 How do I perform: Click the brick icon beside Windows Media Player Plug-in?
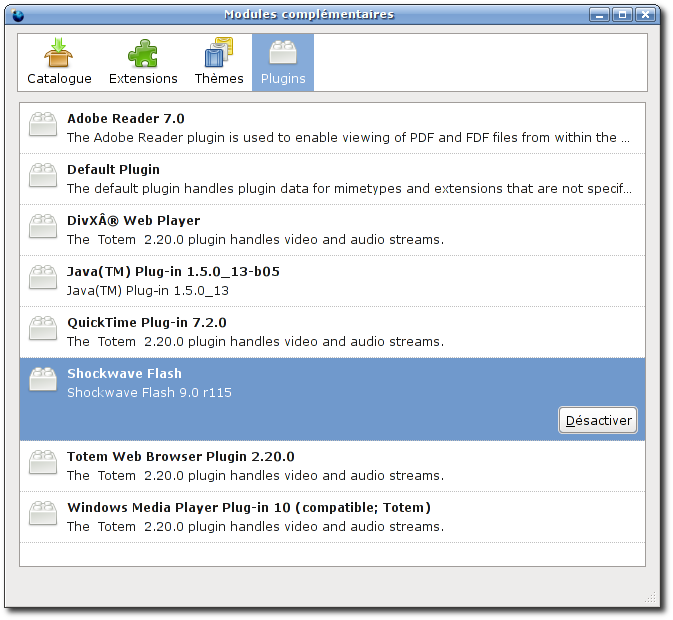[43, 514]
